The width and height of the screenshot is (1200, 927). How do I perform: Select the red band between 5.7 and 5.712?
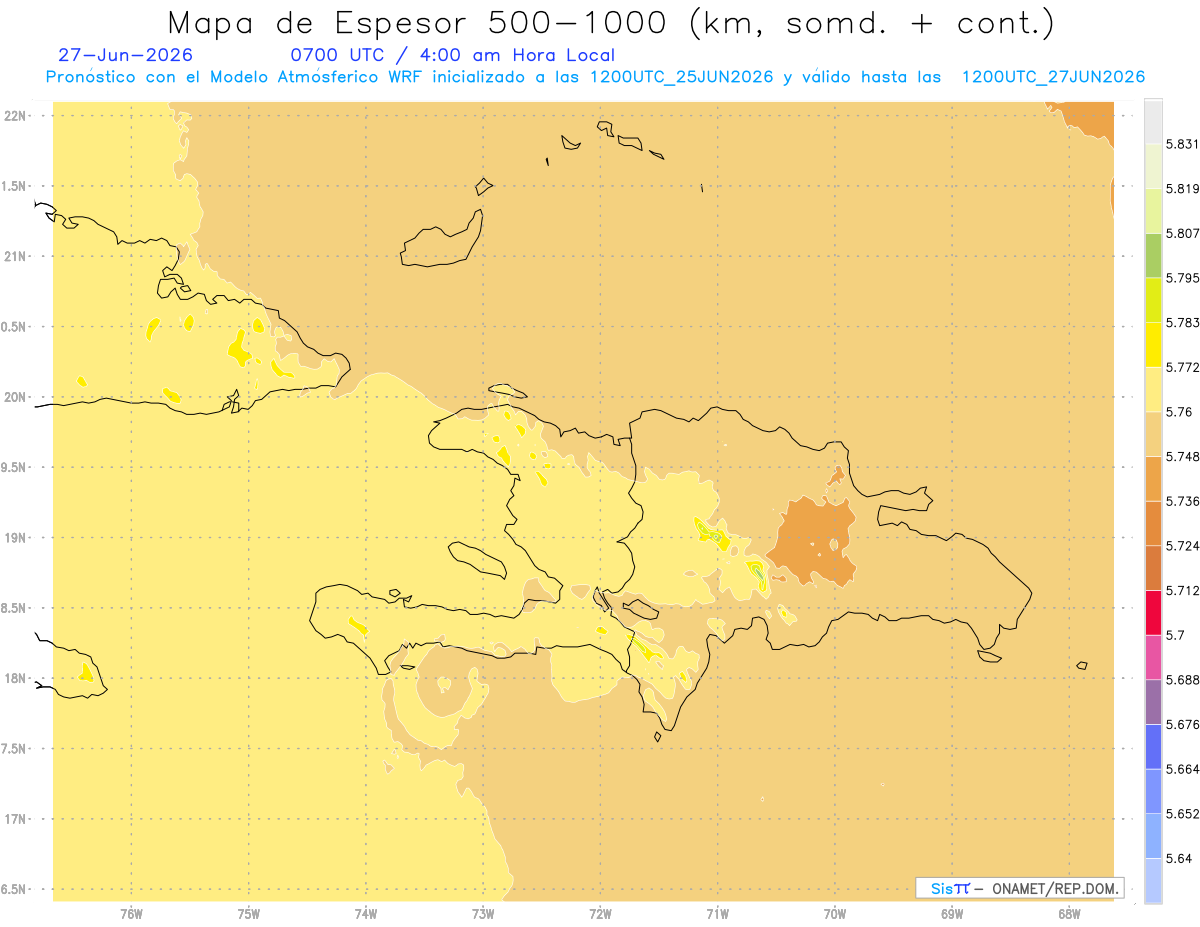(1153, 612)
